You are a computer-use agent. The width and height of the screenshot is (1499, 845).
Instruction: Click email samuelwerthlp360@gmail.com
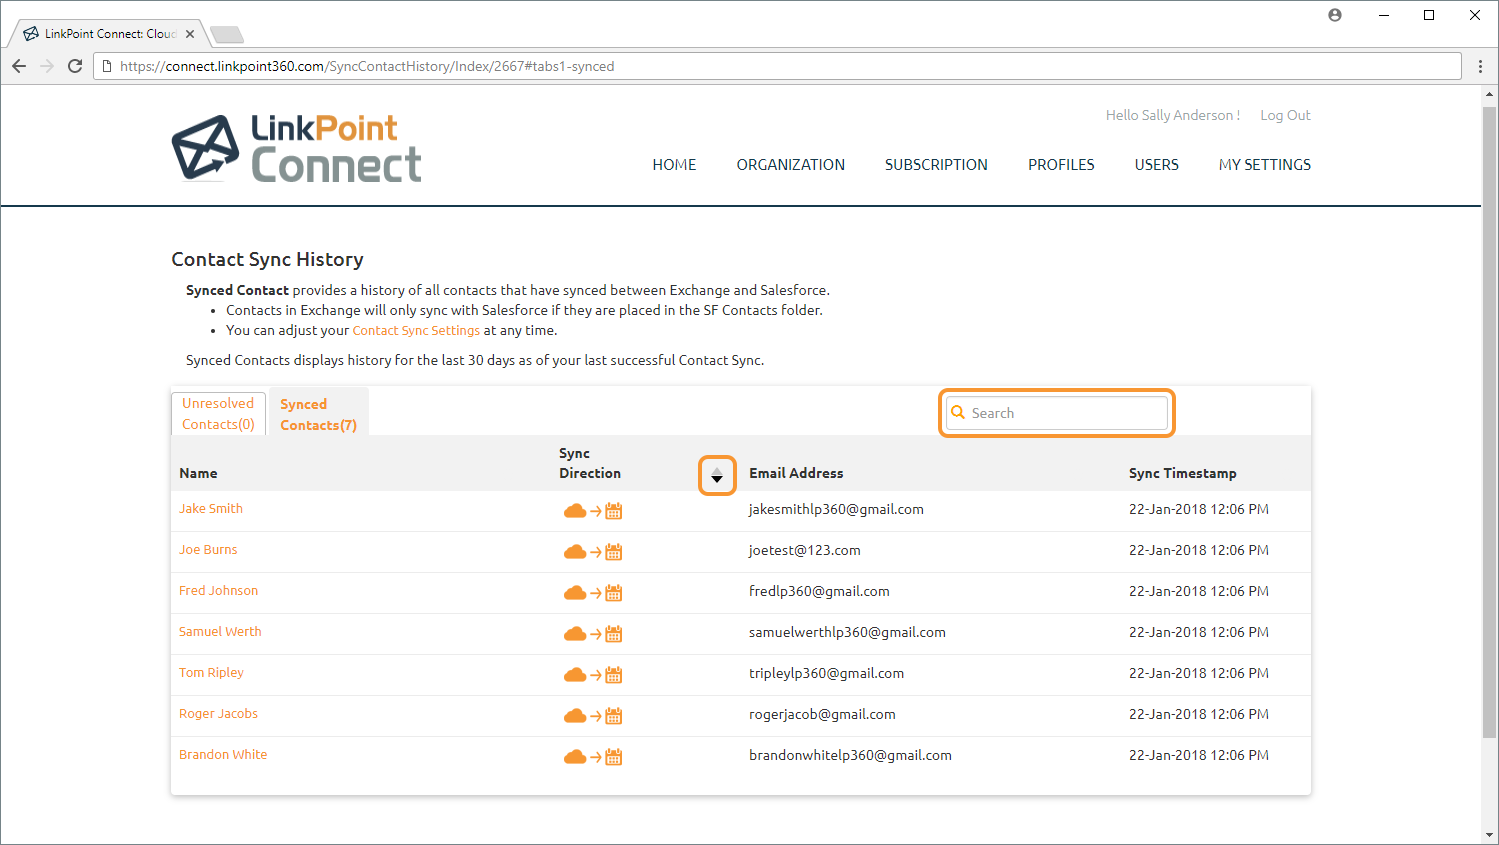point(847,633)
